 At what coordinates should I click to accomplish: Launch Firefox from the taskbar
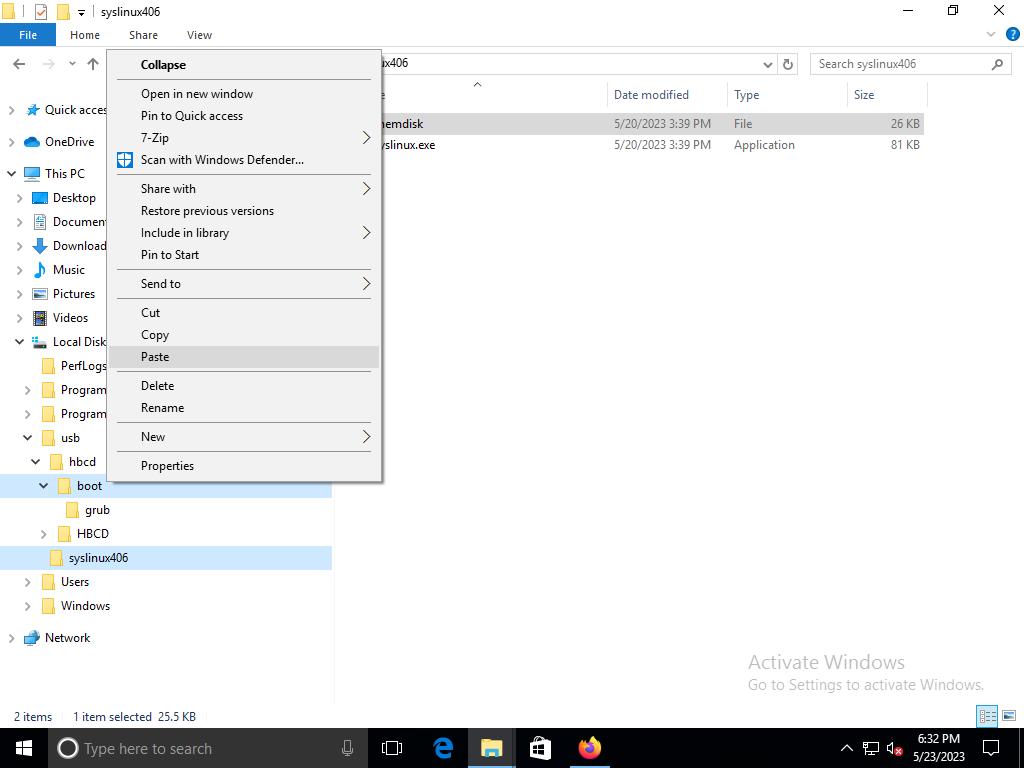pyautogui.click(x=589, y=748)
